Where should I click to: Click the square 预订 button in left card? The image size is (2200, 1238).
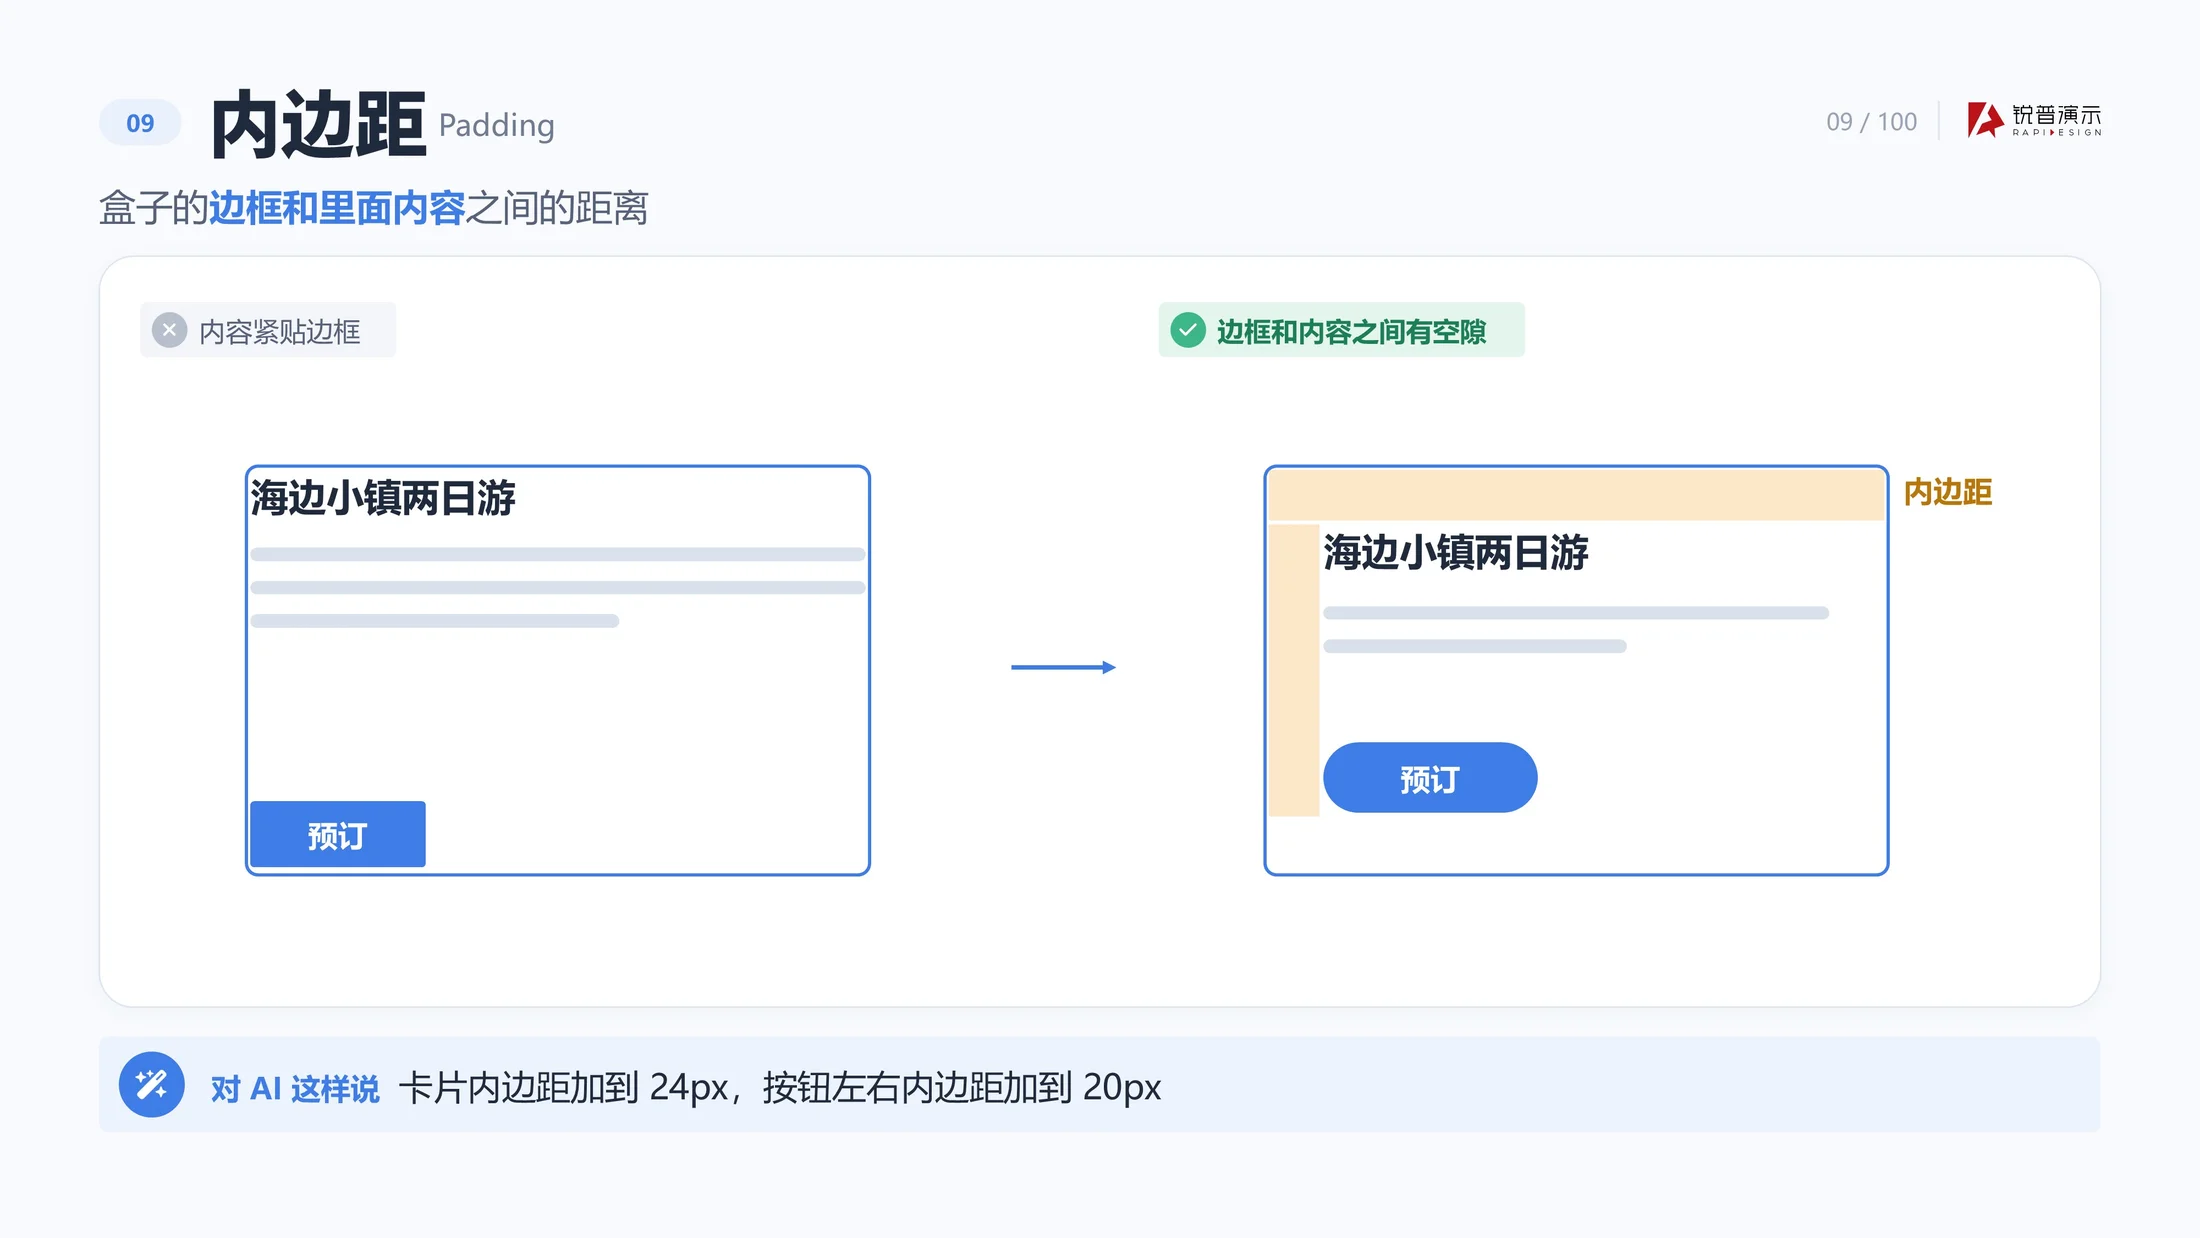(338, 834)
